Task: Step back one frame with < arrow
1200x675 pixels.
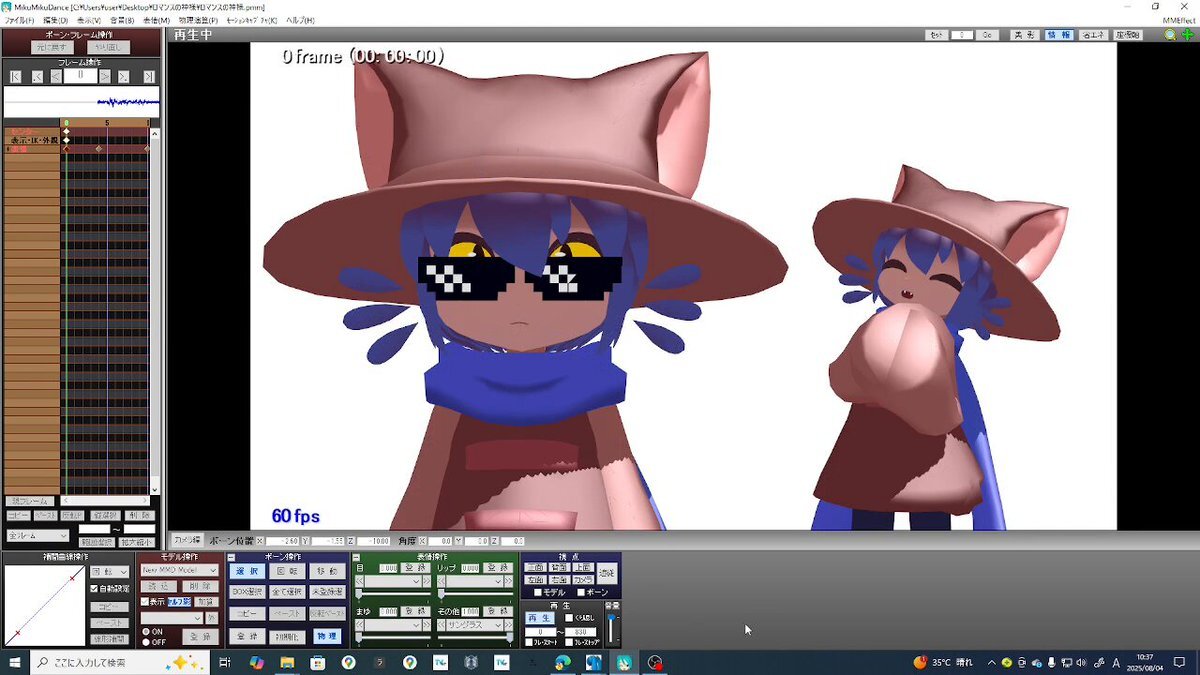Action: (56, 76)
